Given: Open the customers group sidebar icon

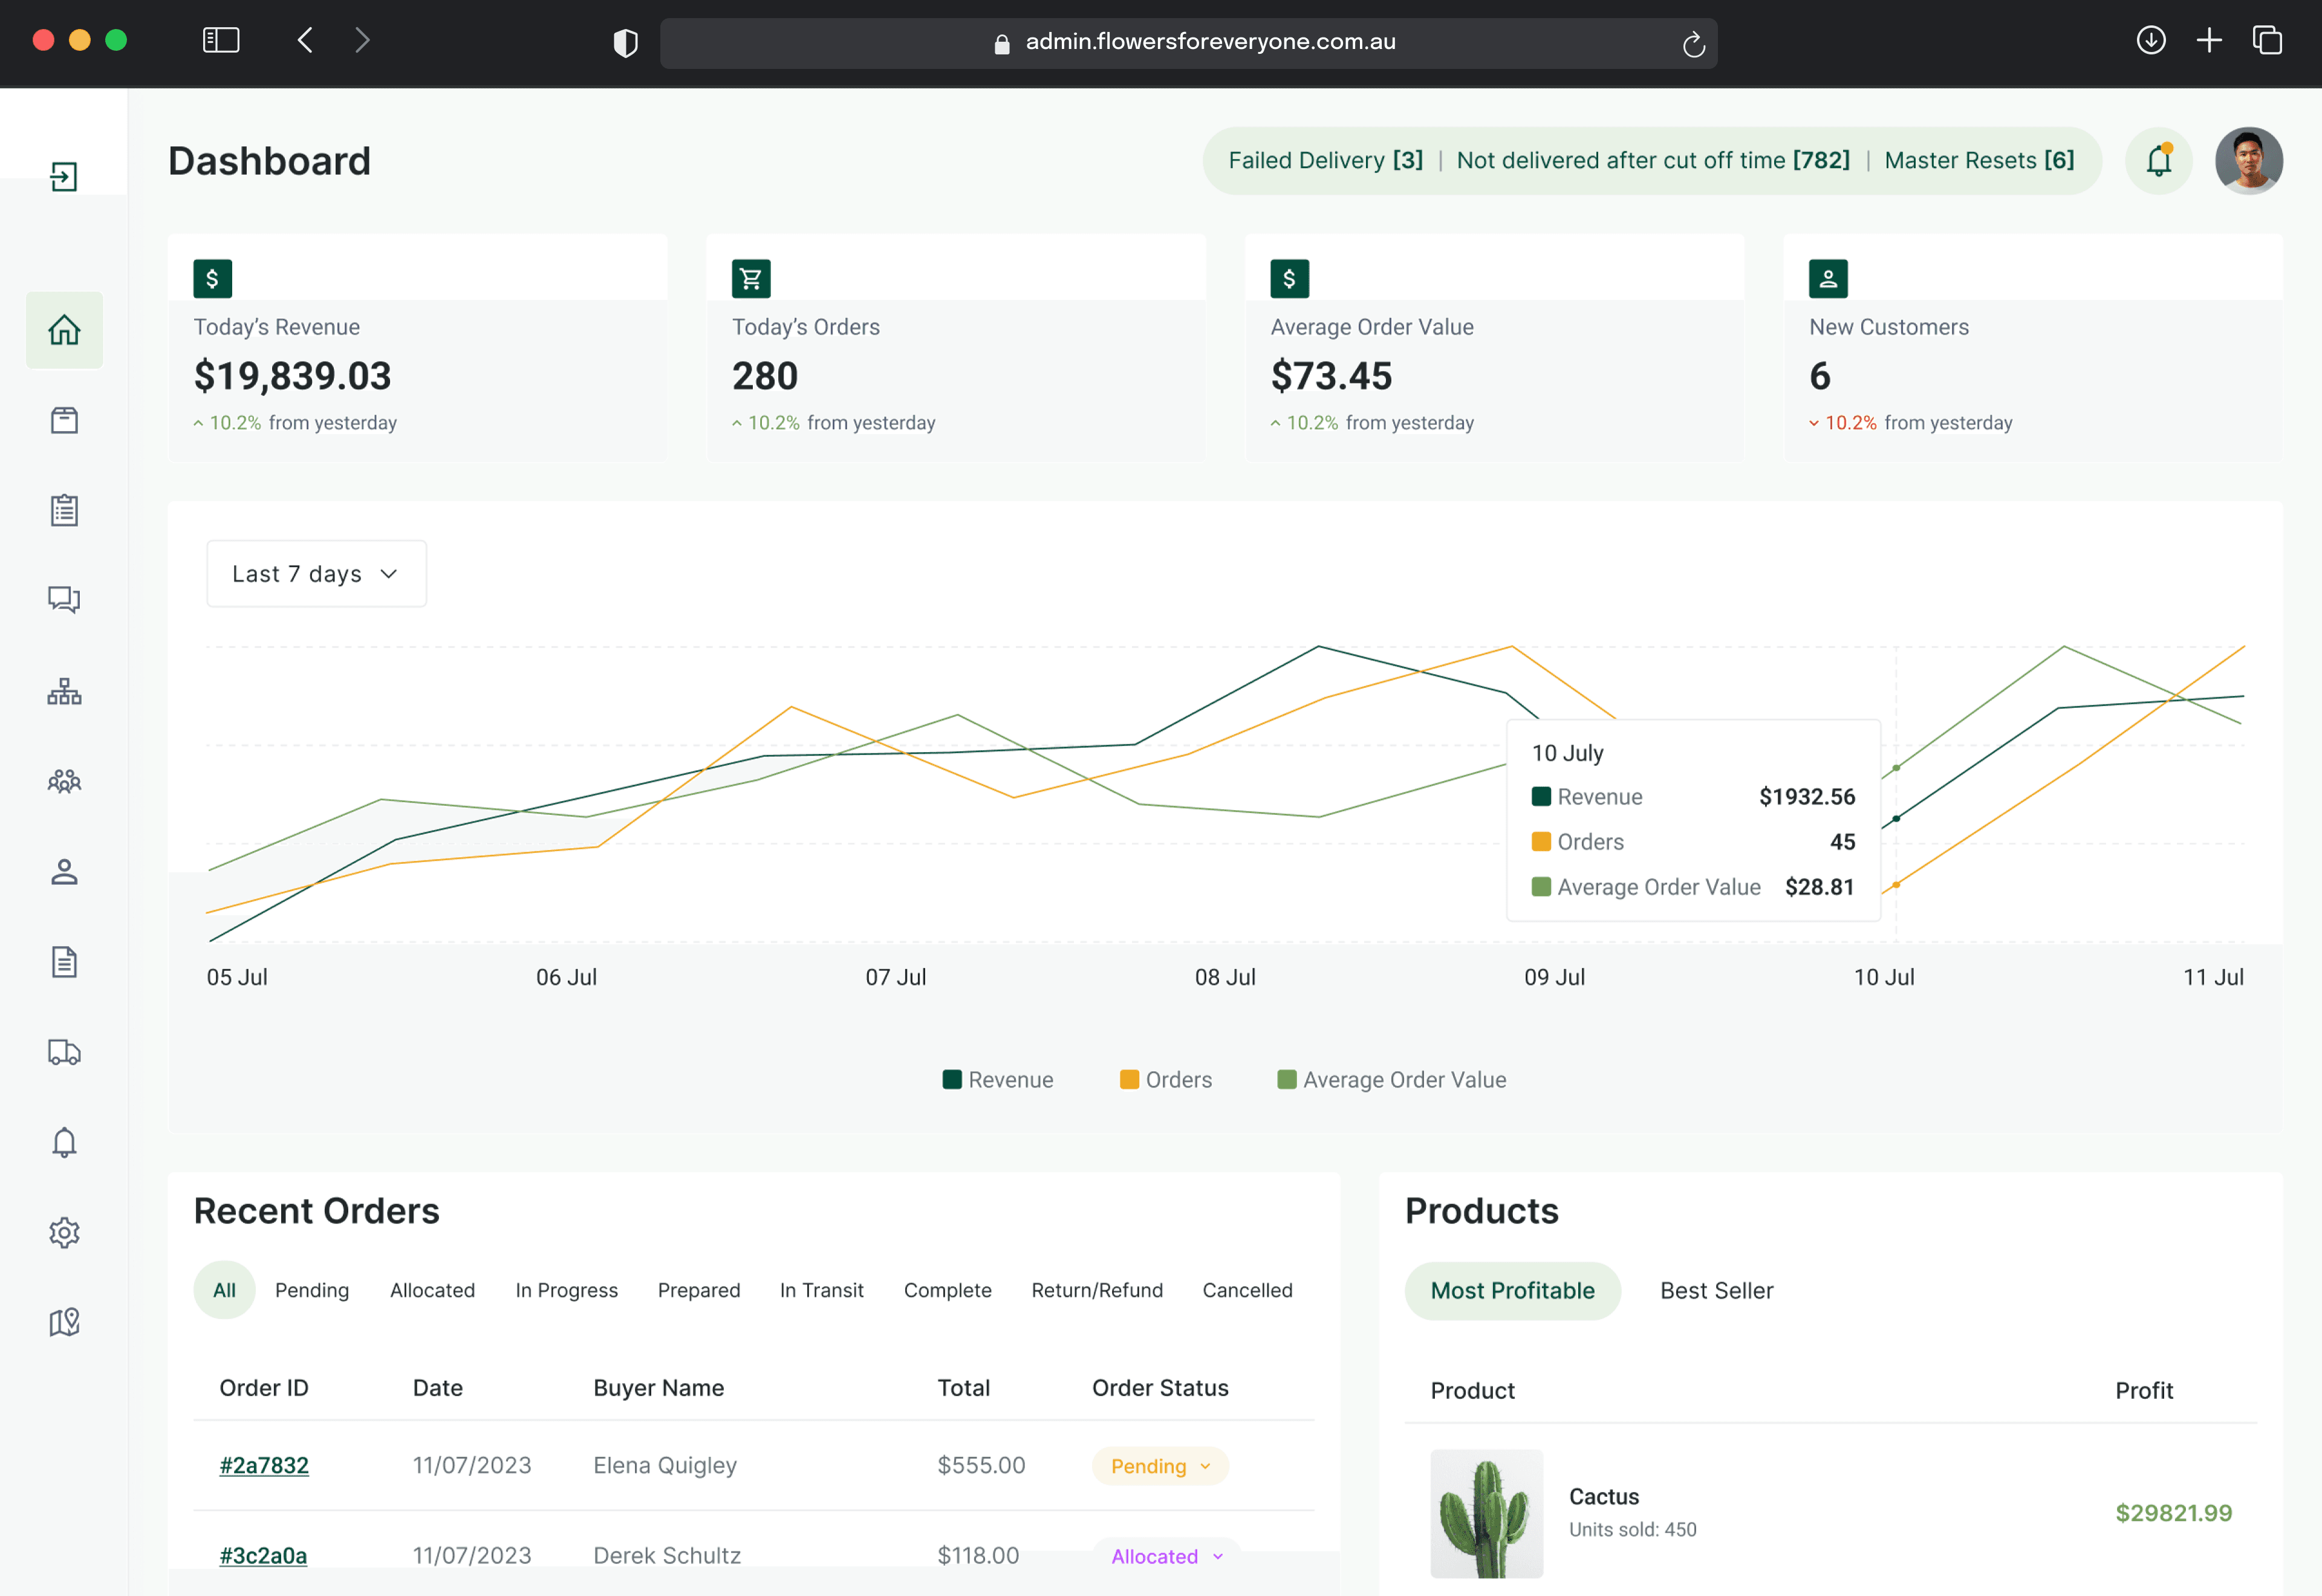Looking at the screenshot, I should point(64,781).
